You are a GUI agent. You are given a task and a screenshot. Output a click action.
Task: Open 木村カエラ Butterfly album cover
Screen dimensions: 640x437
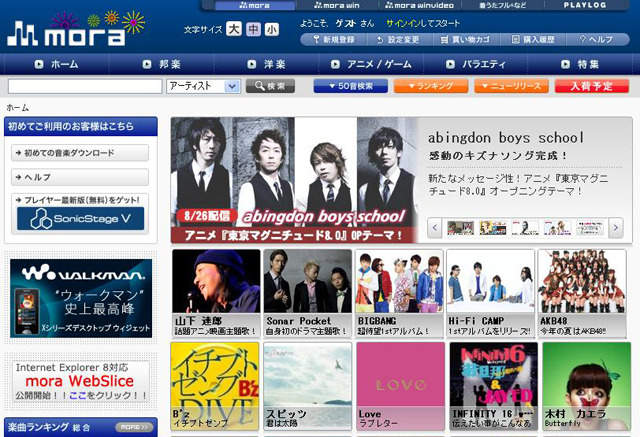coord(587,386)
